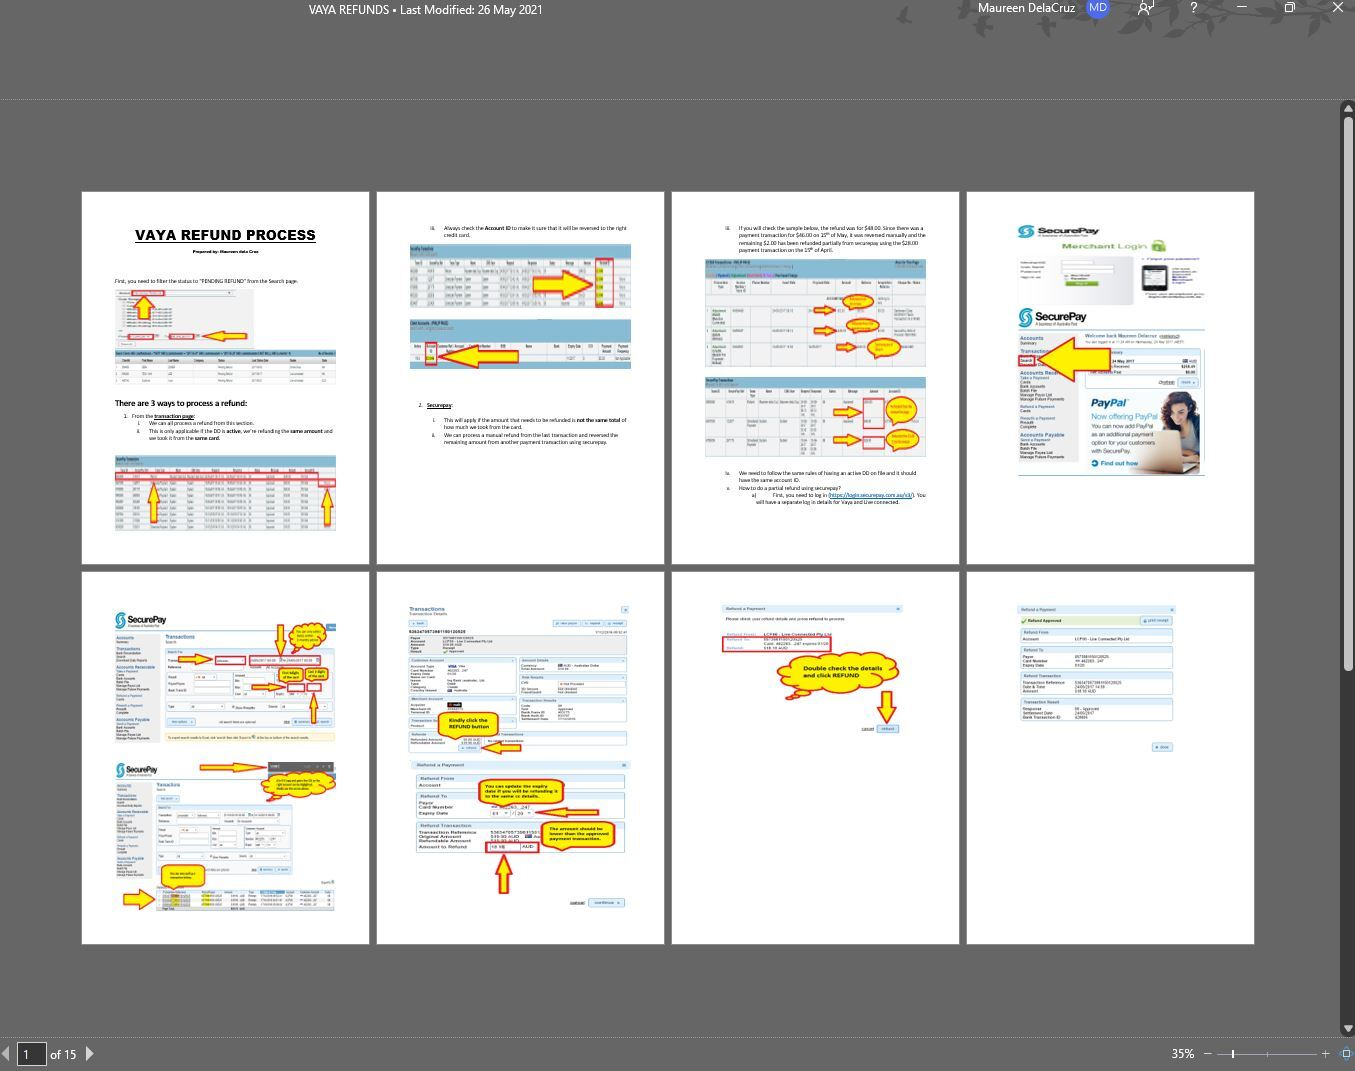Click the fit-to-window icon beside zoom
Viewport: 1355px width, 1071px height.
click(x=1346, y=1054)
